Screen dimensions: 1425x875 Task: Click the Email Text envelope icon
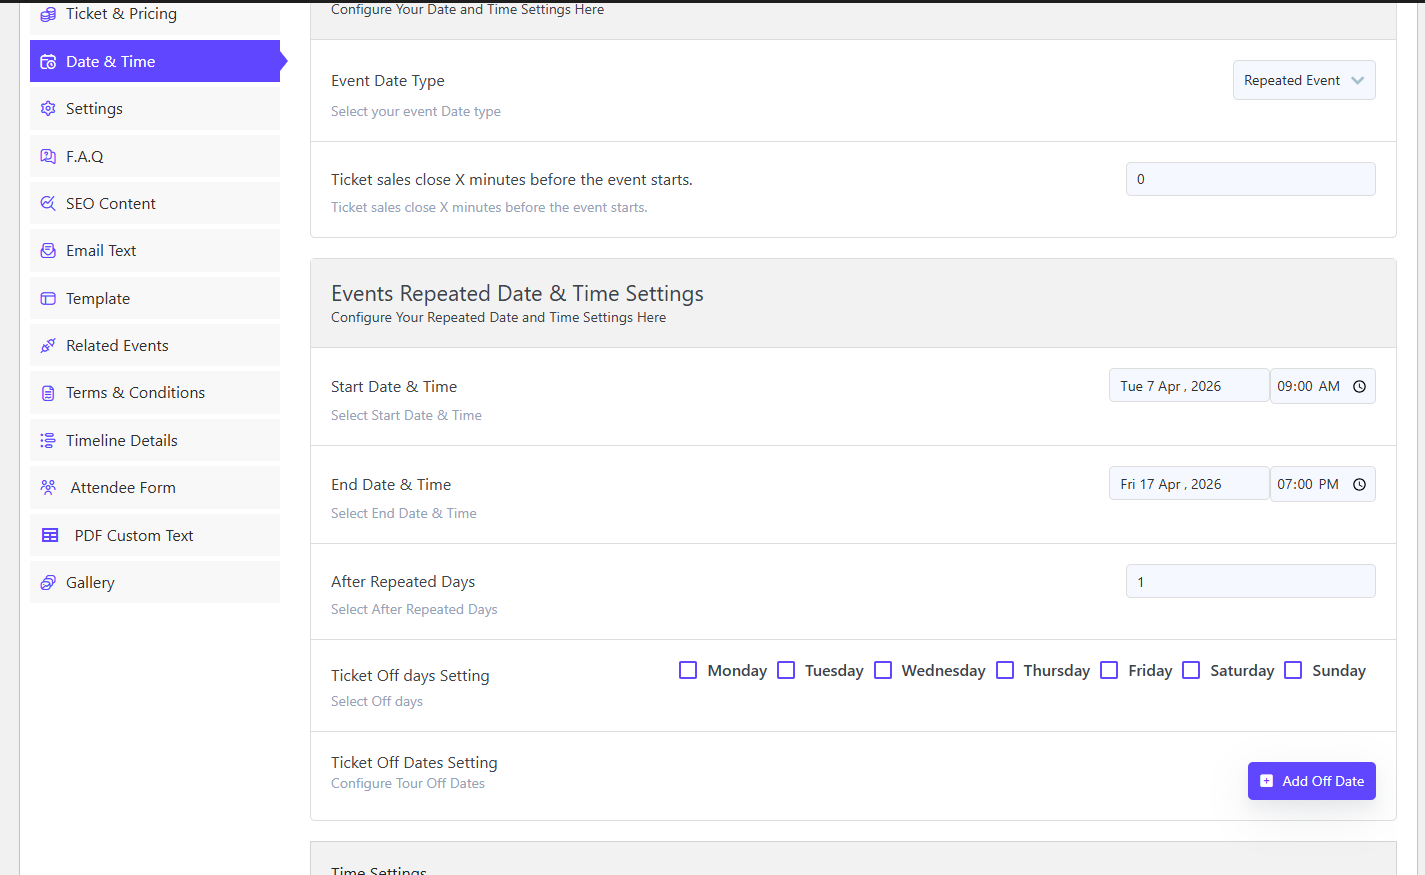(48, 251)
